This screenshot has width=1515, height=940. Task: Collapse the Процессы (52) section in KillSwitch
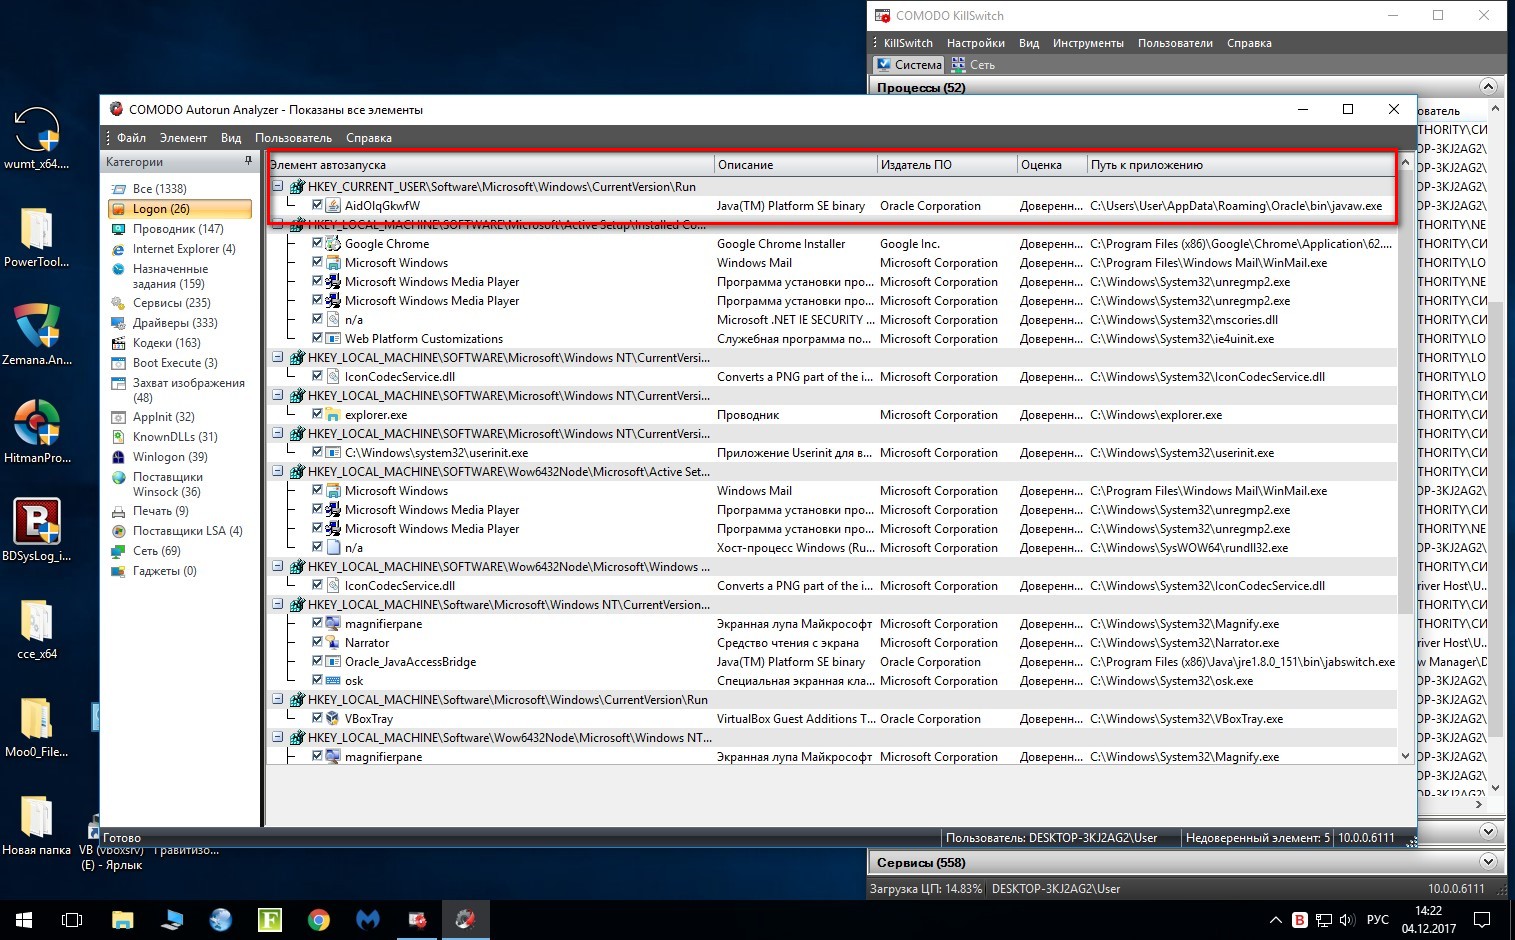[x=1488, y=87]
